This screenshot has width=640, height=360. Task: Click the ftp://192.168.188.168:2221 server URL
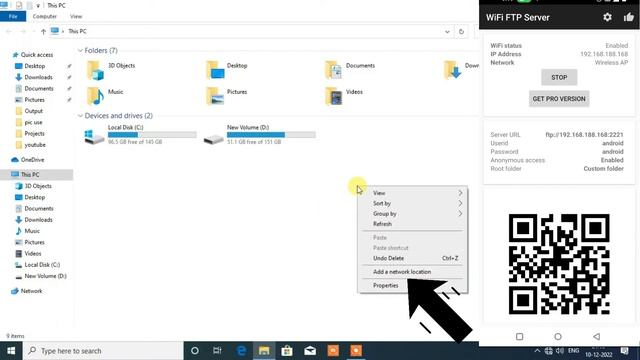coord(584,135)
